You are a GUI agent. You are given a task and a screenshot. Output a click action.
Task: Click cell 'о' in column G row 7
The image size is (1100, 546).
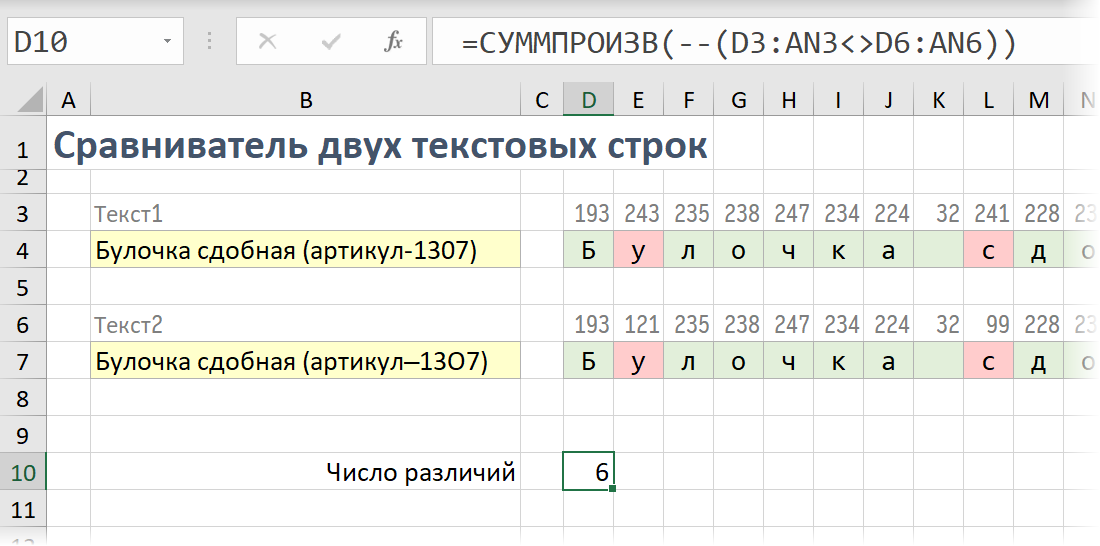(739, 361)
